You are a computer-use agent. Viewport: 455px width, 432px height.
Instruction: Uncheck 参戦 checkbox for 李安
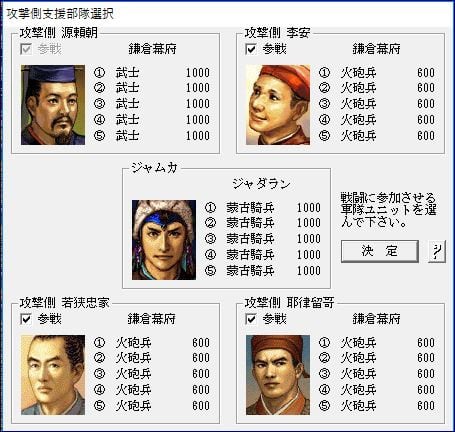pyautogui.click(x=251, y=49)
